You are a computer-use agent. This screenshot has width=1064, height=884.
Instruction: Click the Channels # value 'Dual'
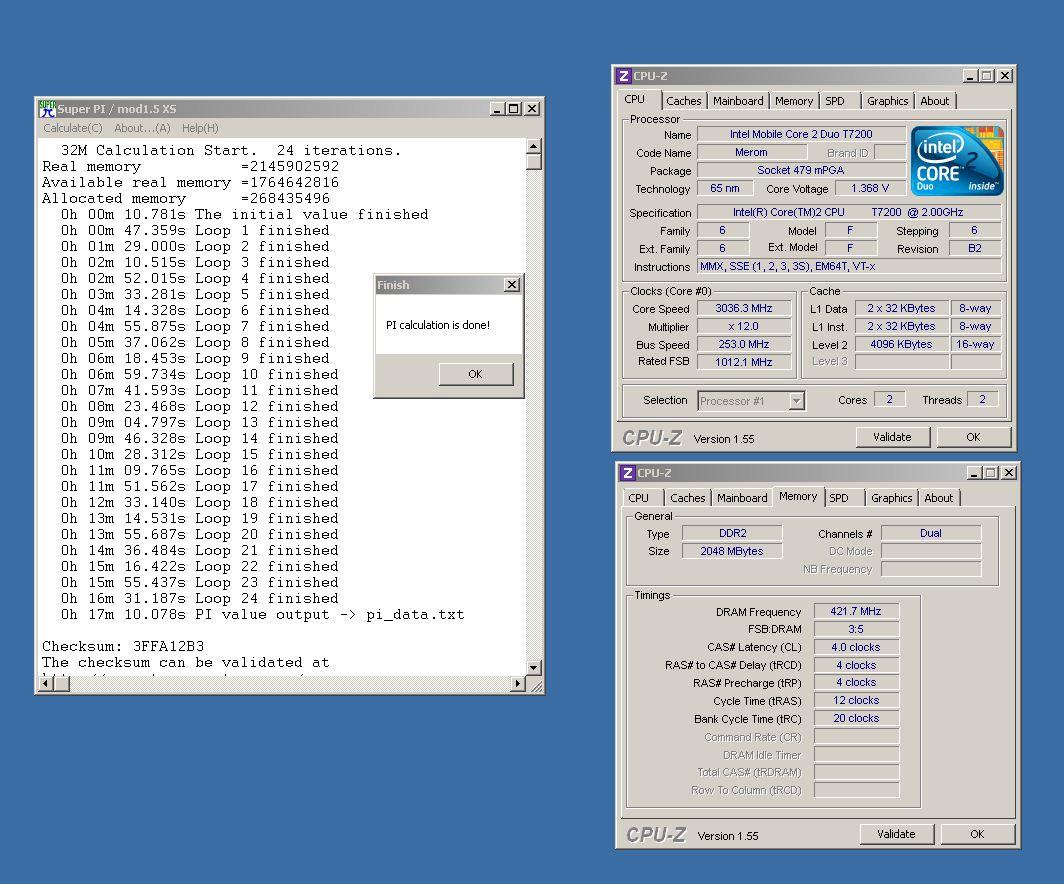(931, 533)
